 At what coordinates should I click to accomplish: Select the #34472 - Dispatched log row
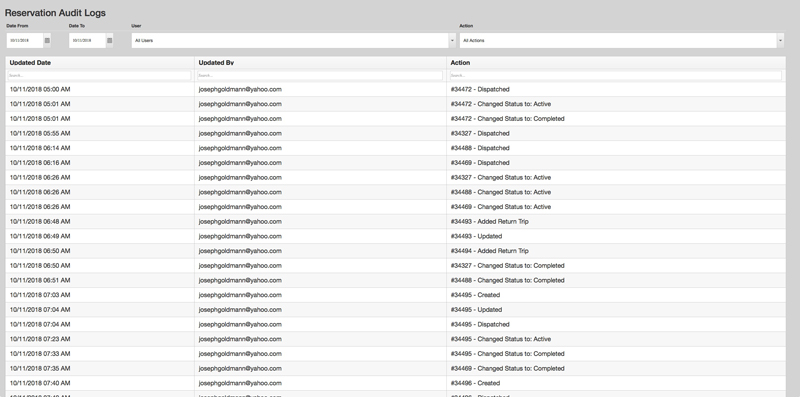click(x=395, y=89)
